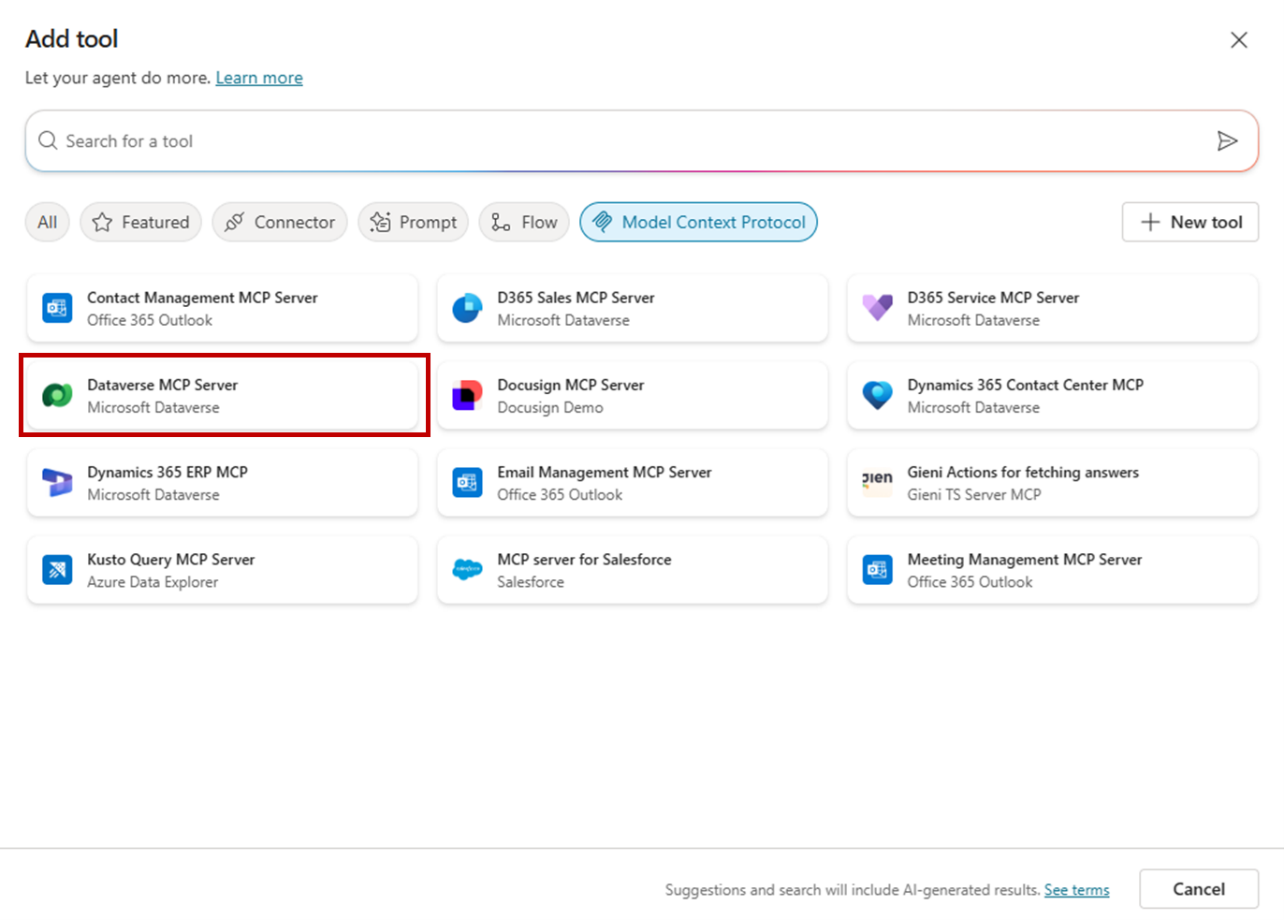This screenshot has width=1284, height=920.
Task: Create a New tool
Action: [1190, 222]
